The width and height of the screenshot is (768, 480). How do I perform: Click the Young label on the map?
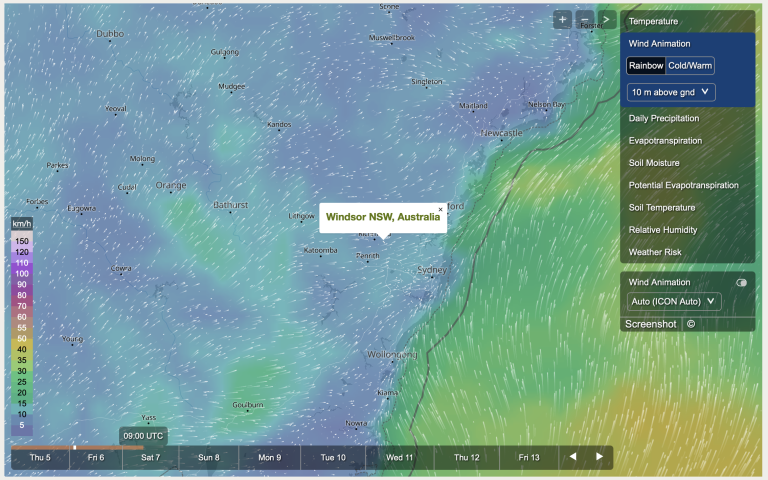pyautogui.click(x=72, y=339)
